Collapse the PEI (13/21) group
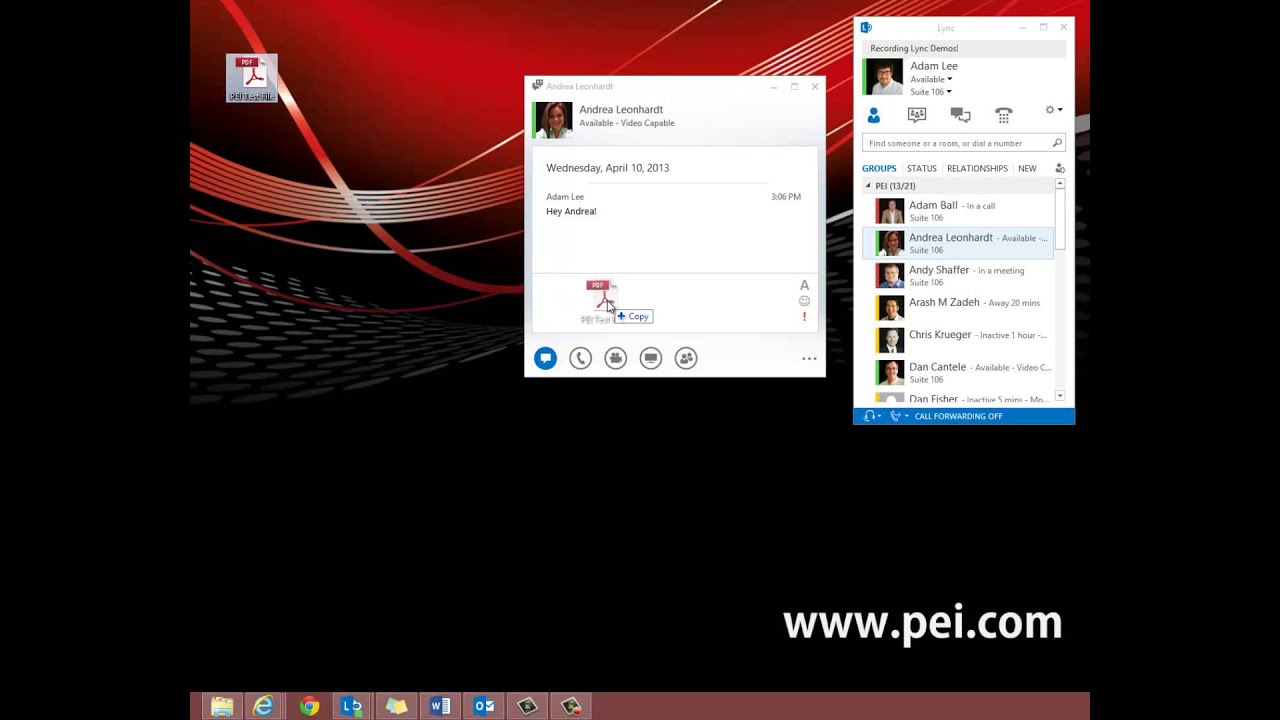This screenshot has height=720, width=1280. (868, 186)
